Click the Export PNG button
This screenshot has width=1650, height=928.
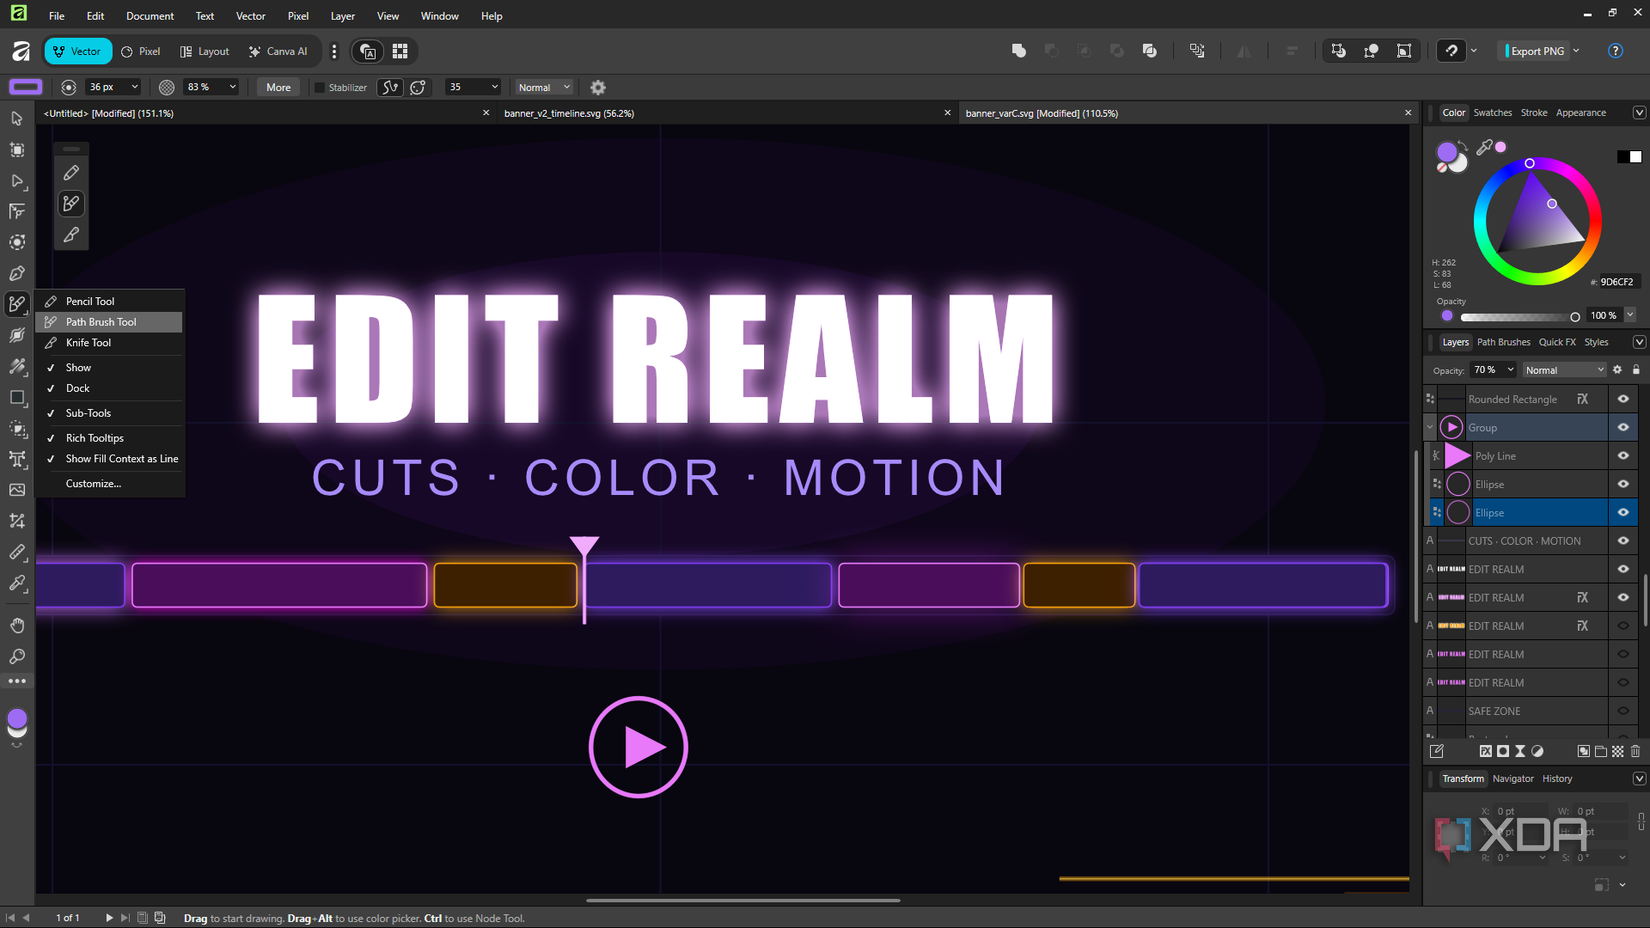pyautogui.click(x=1536, y=51)
